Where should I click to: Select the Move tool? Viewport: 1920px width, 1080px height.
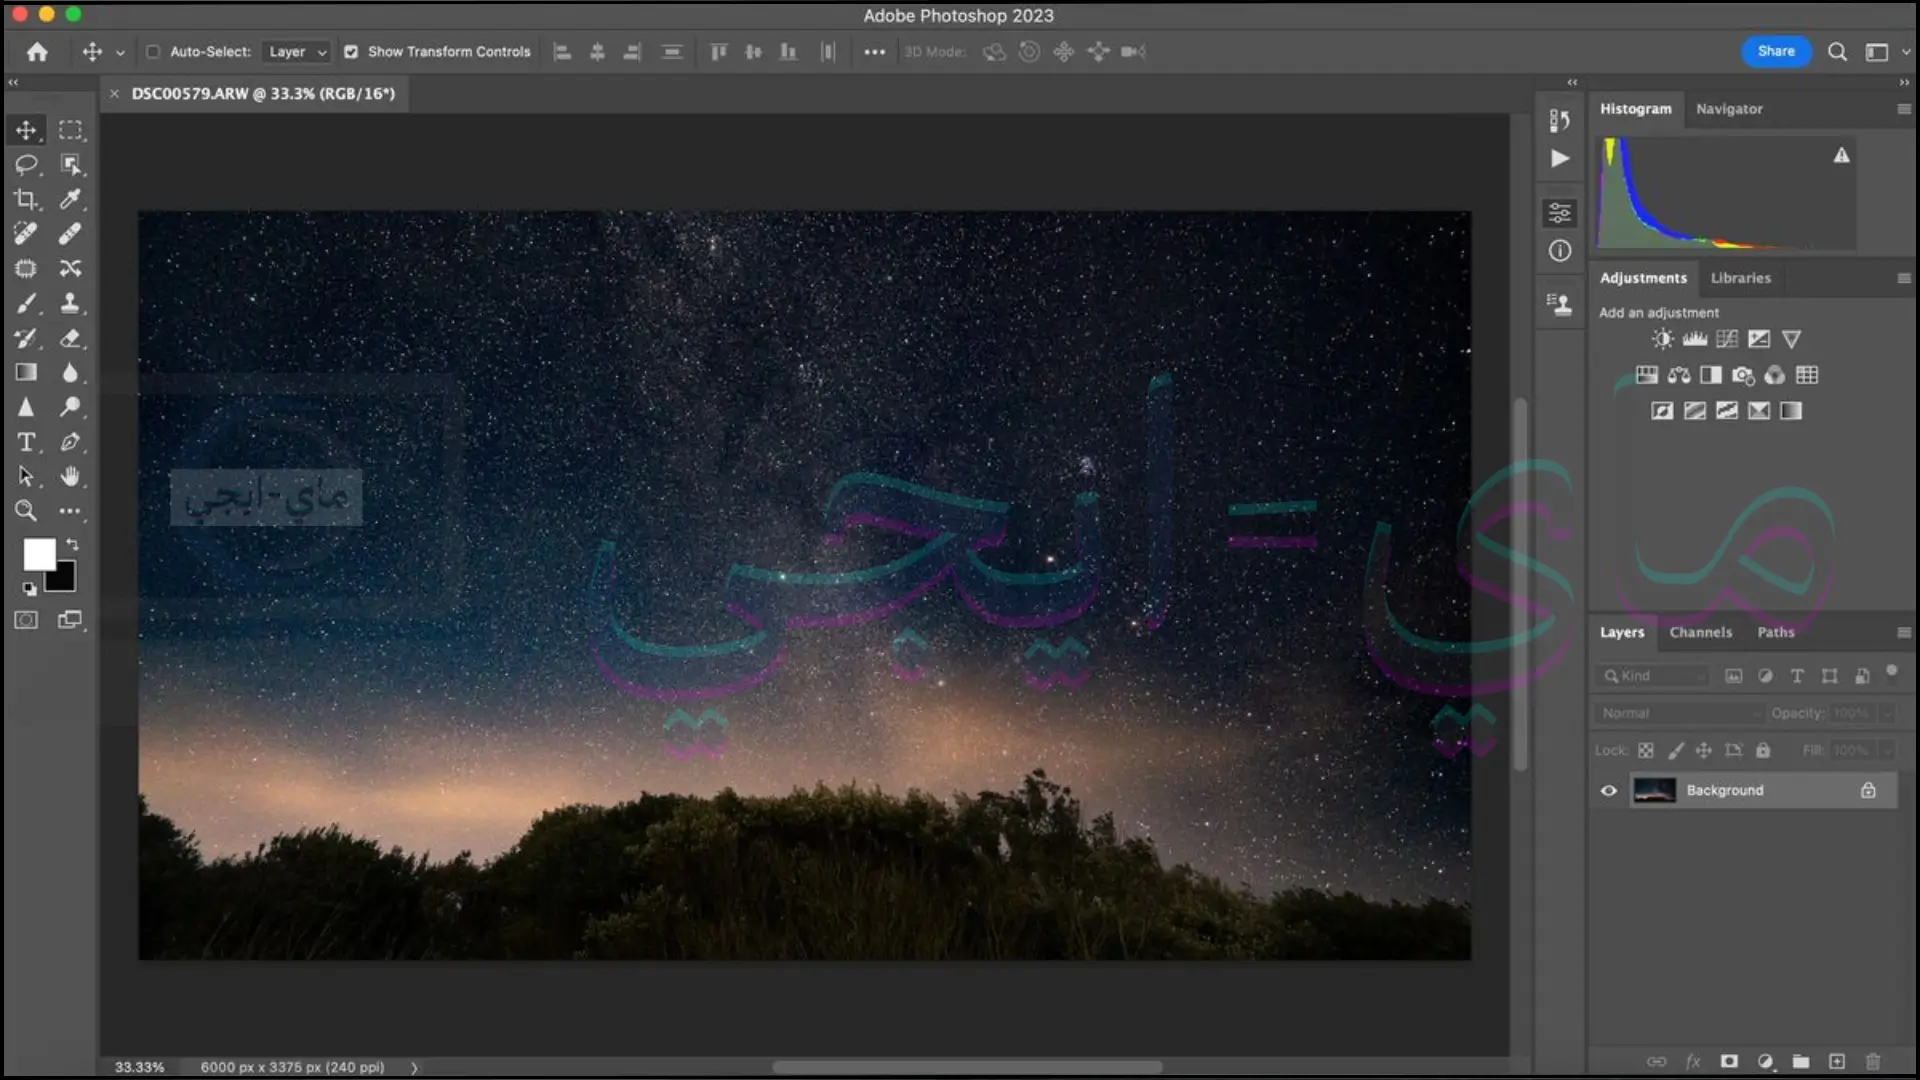25,129
